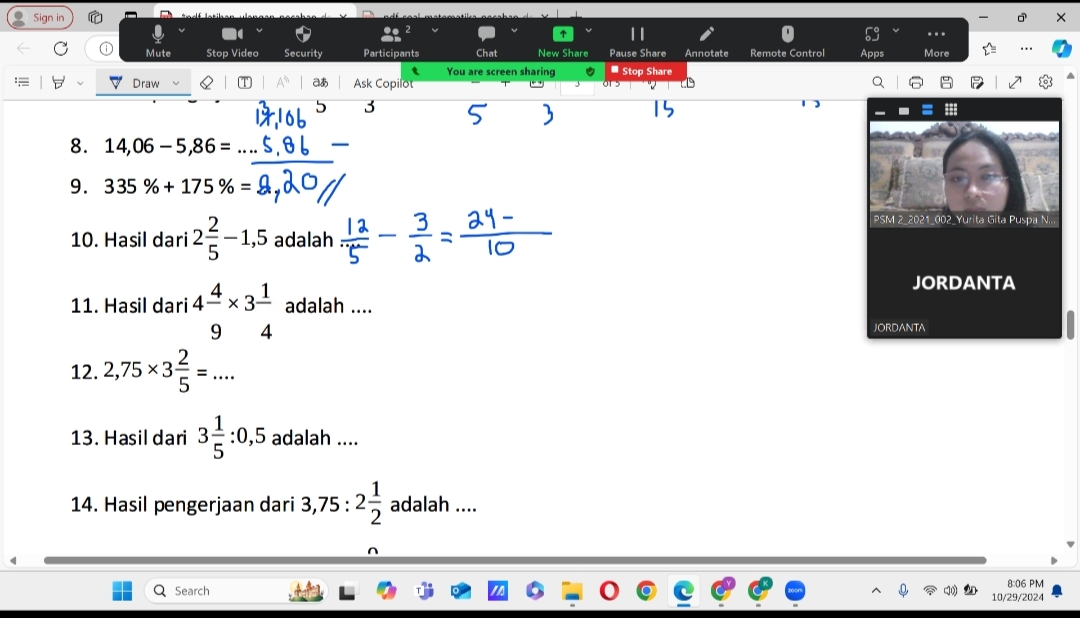Switch Zoom video to stacked speaker view
Image resolution: width=1080 pixels, height=618 pixels.
click(x=927, y=110)
